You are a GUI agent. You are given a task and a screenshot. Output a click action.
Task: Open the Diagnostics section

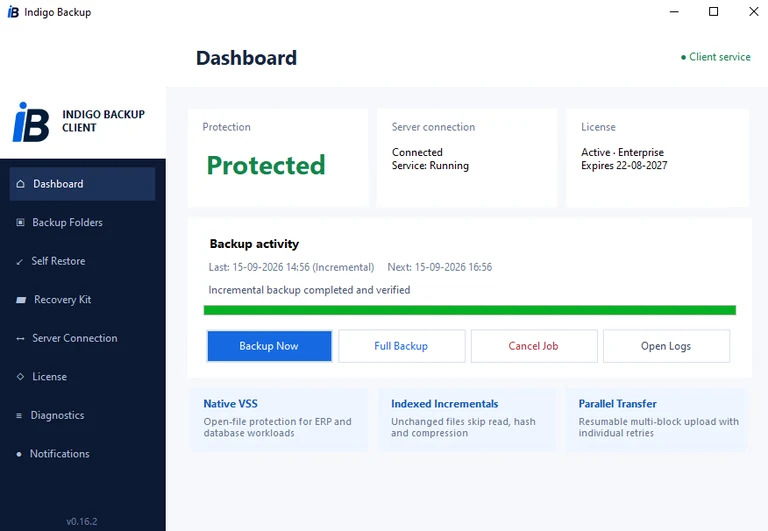click(82, 415)
